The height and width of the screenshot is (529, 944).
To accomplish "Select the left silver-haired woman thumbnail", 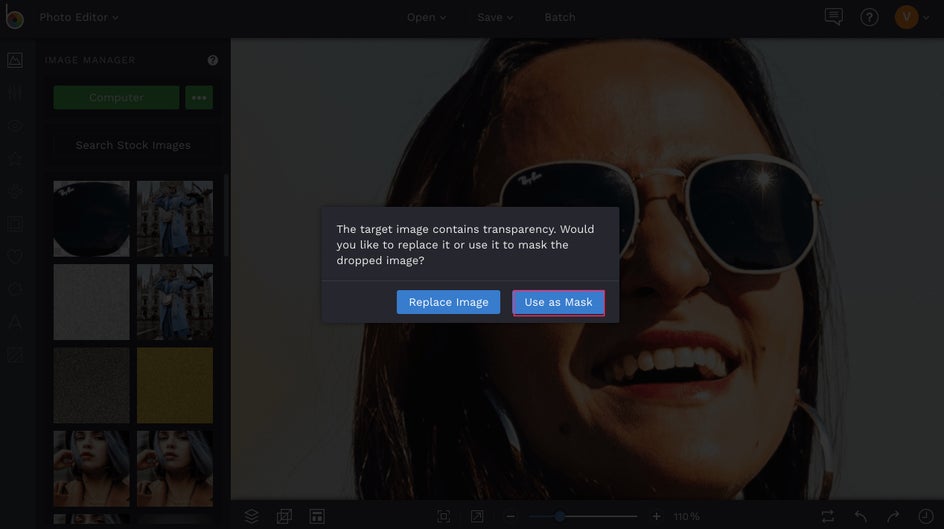I will point(92,468).
